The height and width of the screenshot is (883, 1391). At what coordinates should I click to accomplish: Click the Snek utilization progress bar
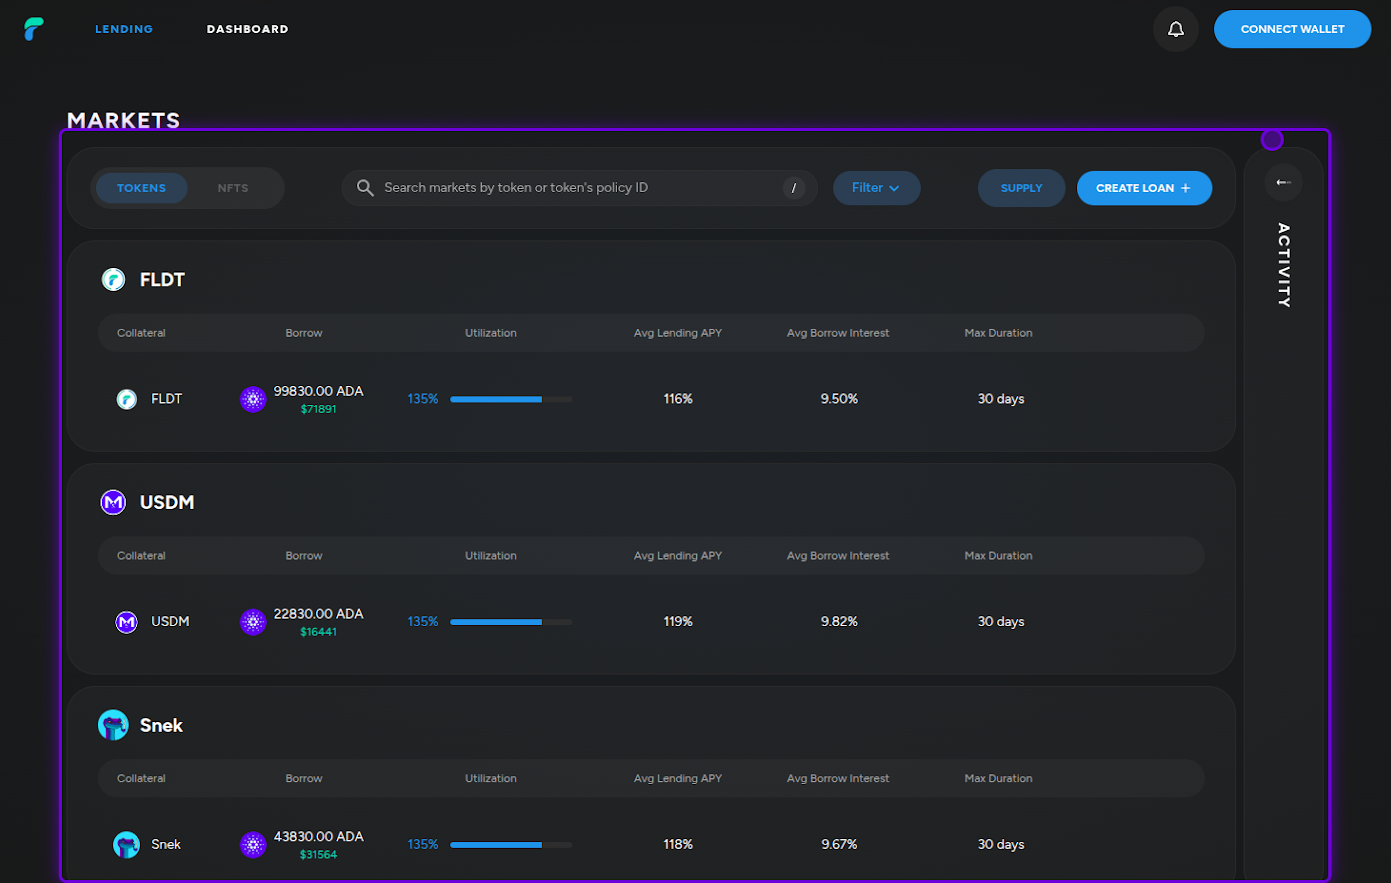pos(511,845)
